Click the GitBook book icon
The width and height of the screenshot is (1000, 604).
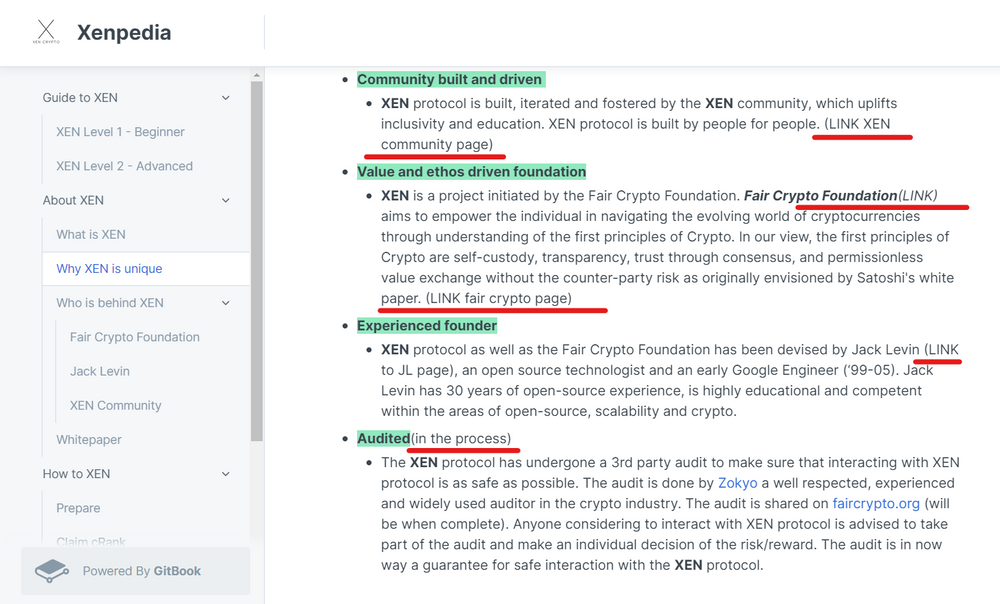click(52, 571)
